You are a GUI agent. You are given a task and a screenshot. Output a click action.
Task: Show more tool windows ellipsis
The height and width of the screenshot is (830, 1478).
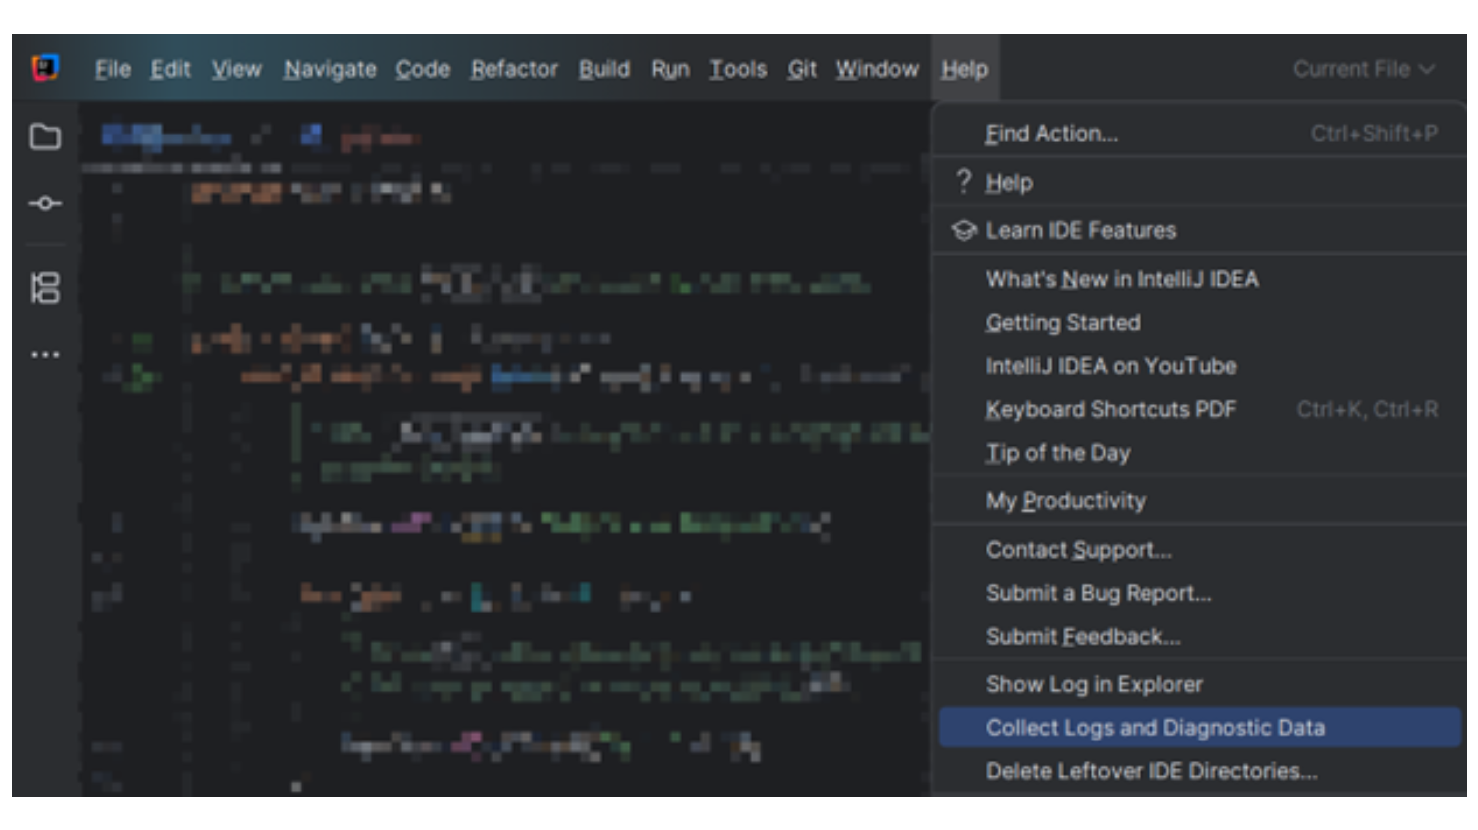[x=45, y=354]
